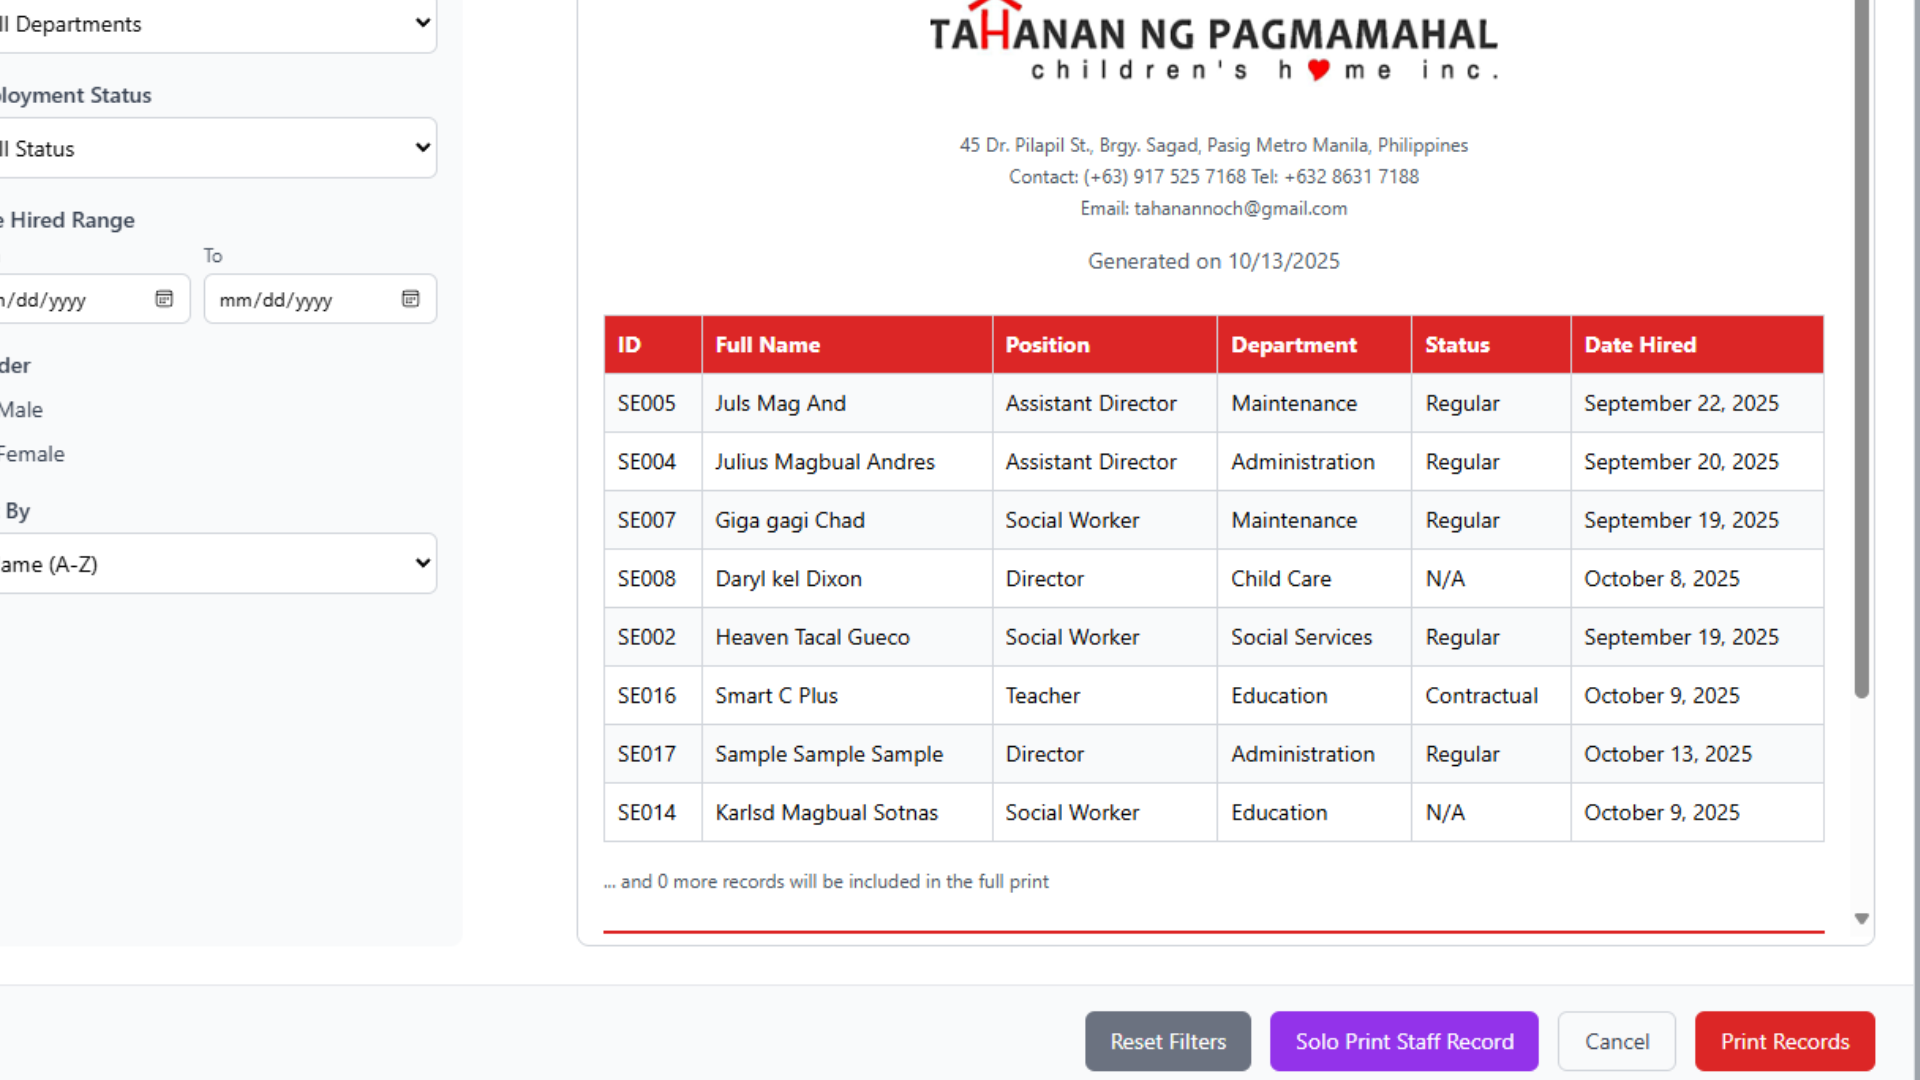Click Solo Print Staff Record button
This screenshot has width=1920, height=1080.
click(1403, 1041)
